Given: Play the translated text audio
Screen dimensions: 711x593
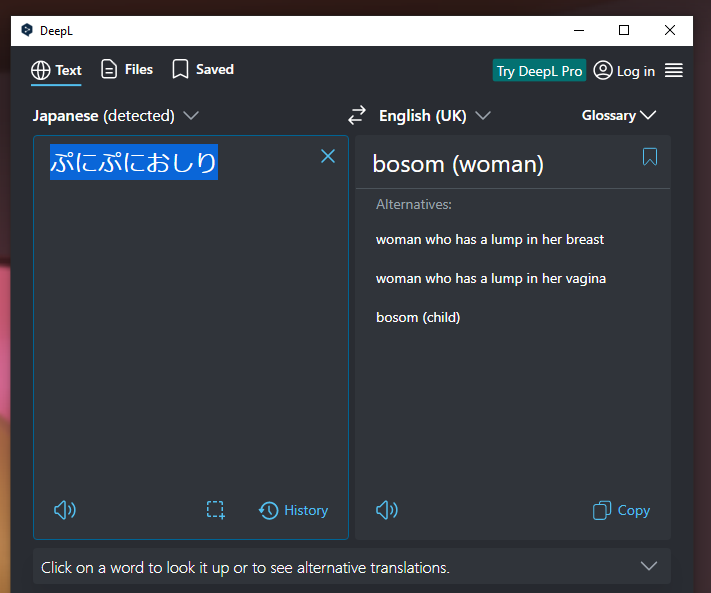Looking at the screenshot, I should 387,510.
